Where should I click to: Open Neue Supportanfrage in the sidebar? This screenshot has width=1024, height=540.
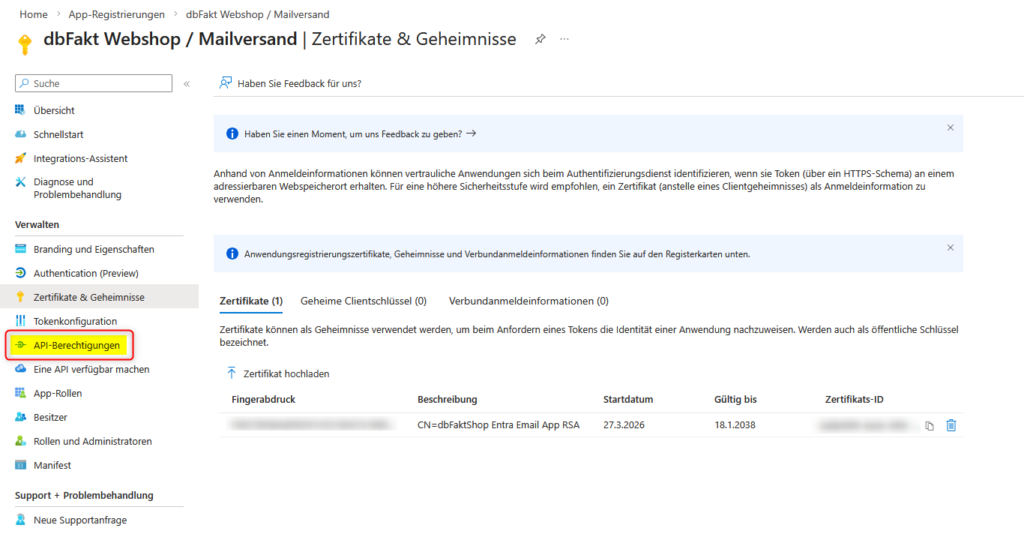click(x=80, y=520)
